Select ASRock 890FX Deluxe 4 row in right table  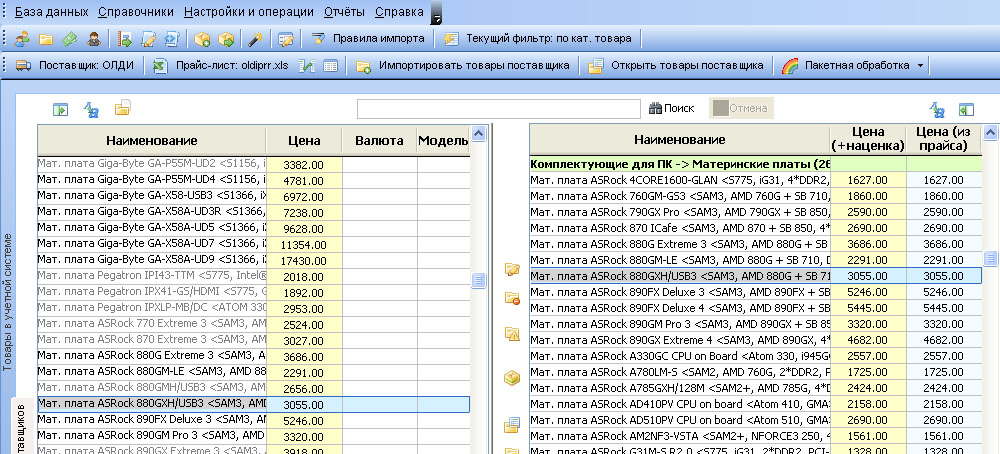tap(755, 308)
